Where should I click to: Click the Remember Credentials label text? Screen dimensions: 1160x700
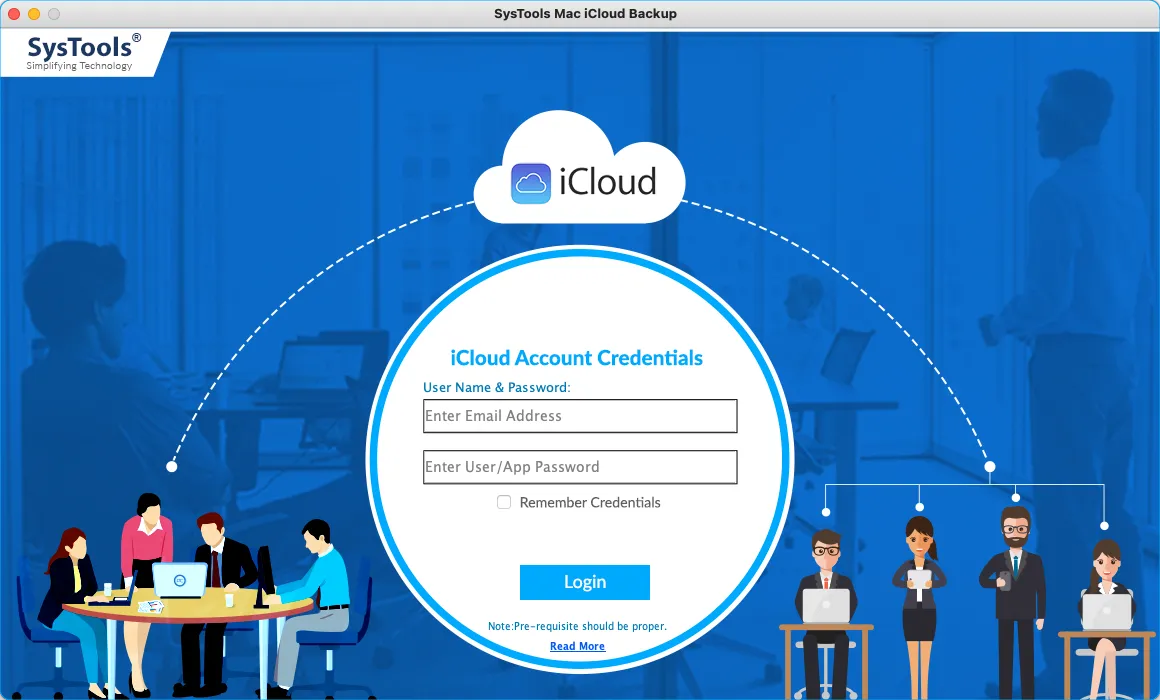click(x=590, y=503)
